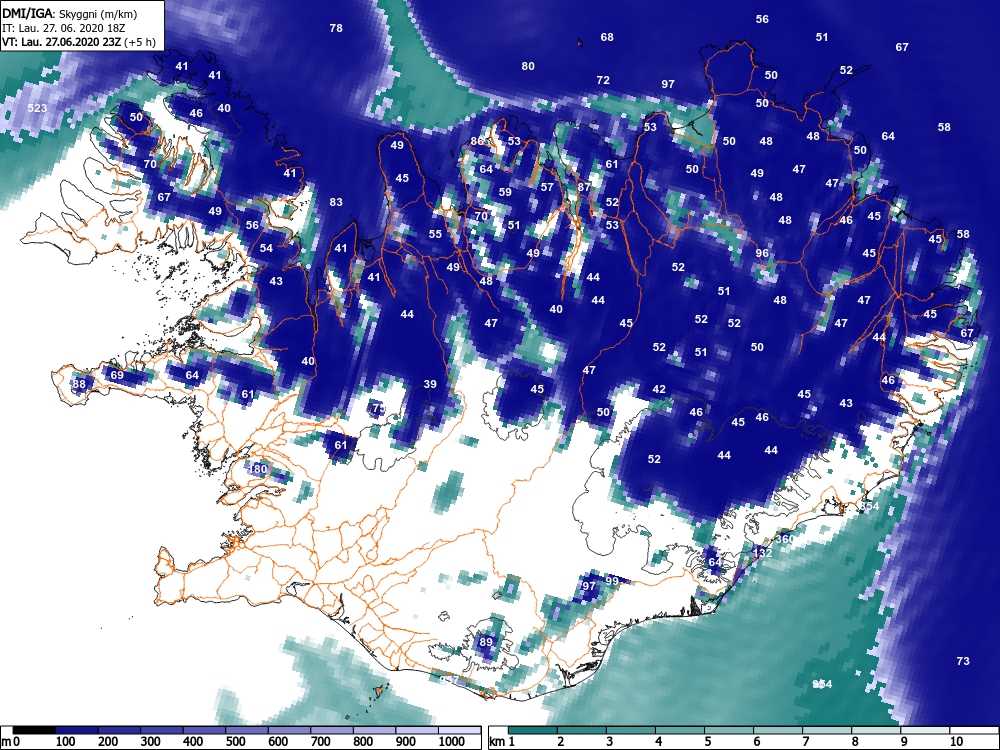Click the map value '89' on the glacier
1000x750 pixels.
(x=486, y=642)
